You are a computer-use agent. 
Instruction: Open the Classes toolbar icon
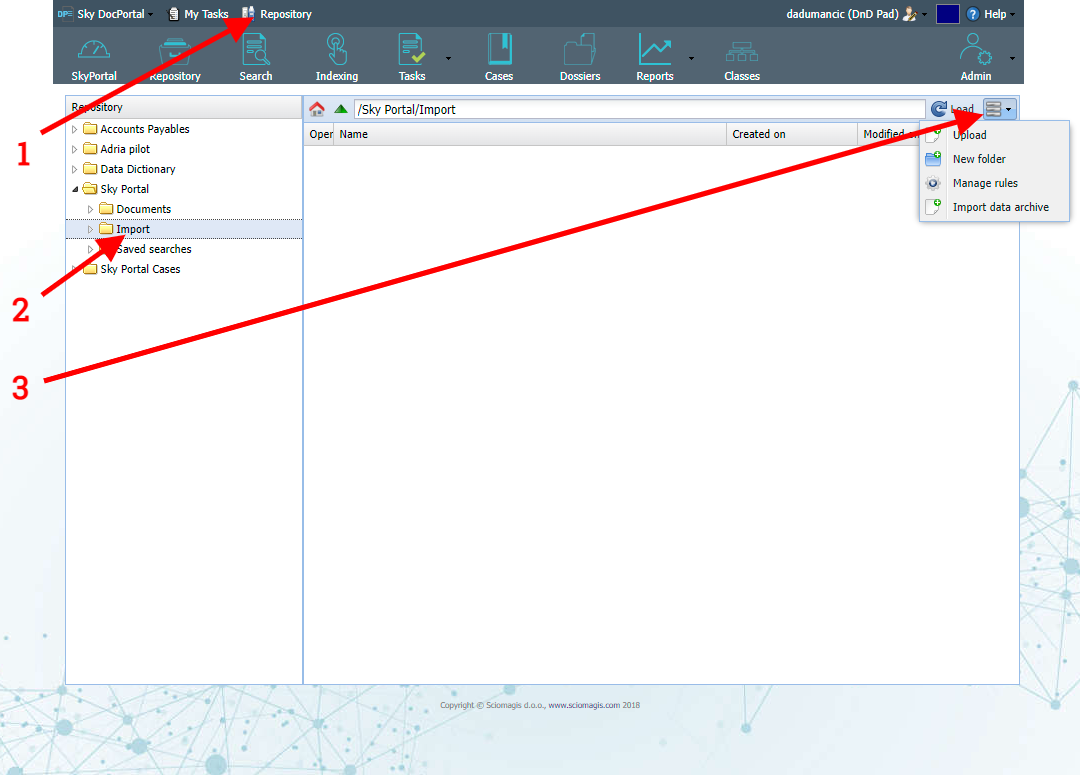742,52
